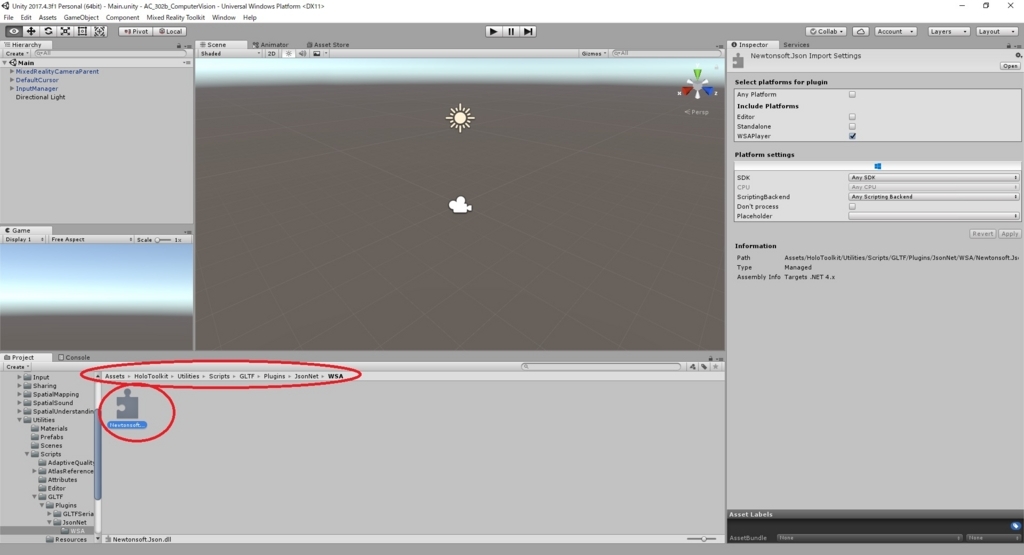Enable the Editor platform checkbox

pos(852,117)
